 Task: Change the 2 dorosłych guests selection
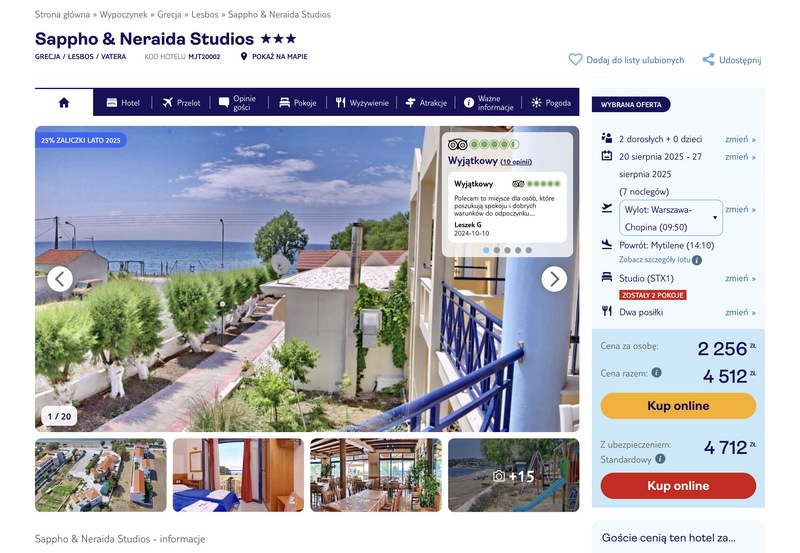coord(740,139)
